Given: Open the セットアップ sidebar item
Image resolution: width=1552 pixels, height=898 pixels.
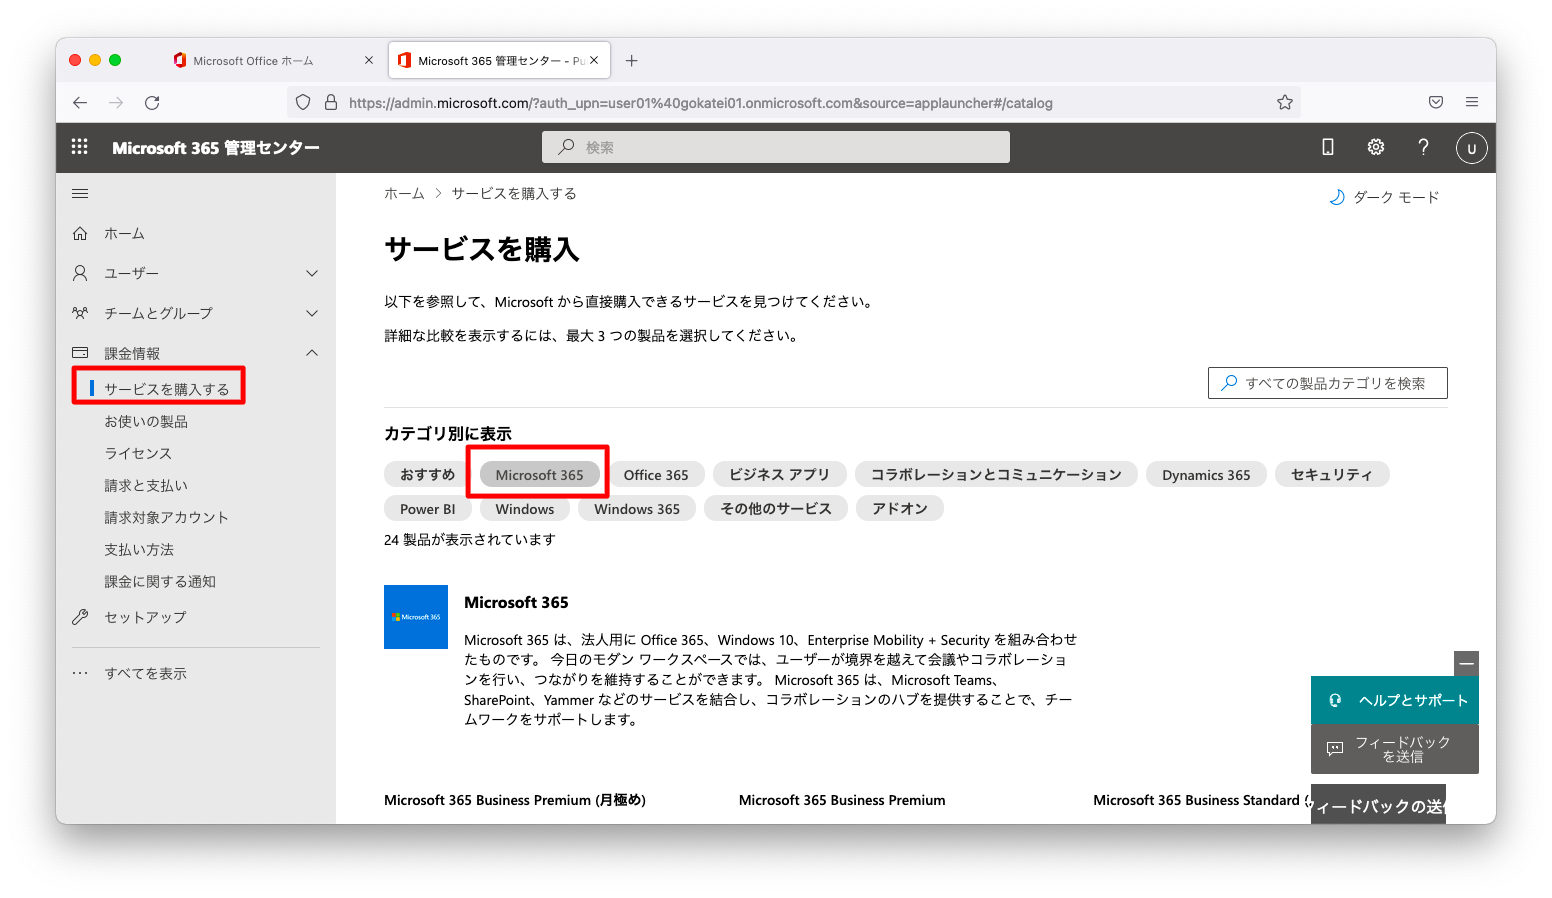Looking at the screenshot, I should (x=145, y=617).
